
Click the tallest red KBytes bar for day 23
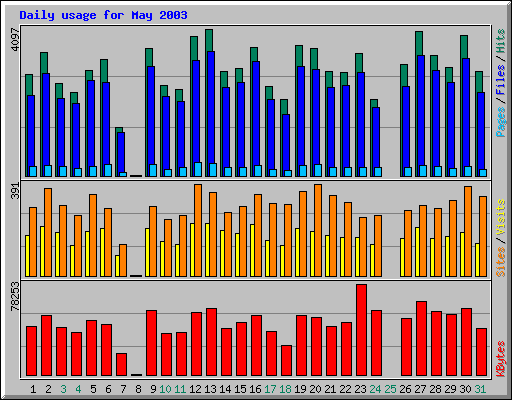361,330
